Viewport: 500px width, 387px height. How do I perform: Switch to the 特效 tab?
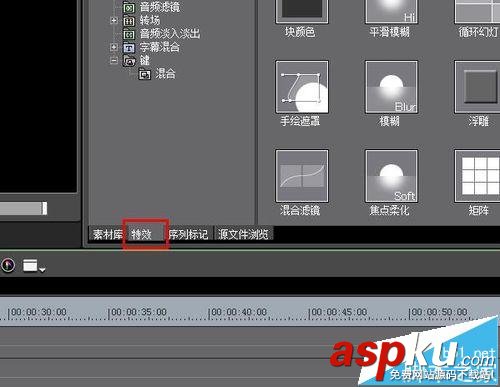point(146,234)
